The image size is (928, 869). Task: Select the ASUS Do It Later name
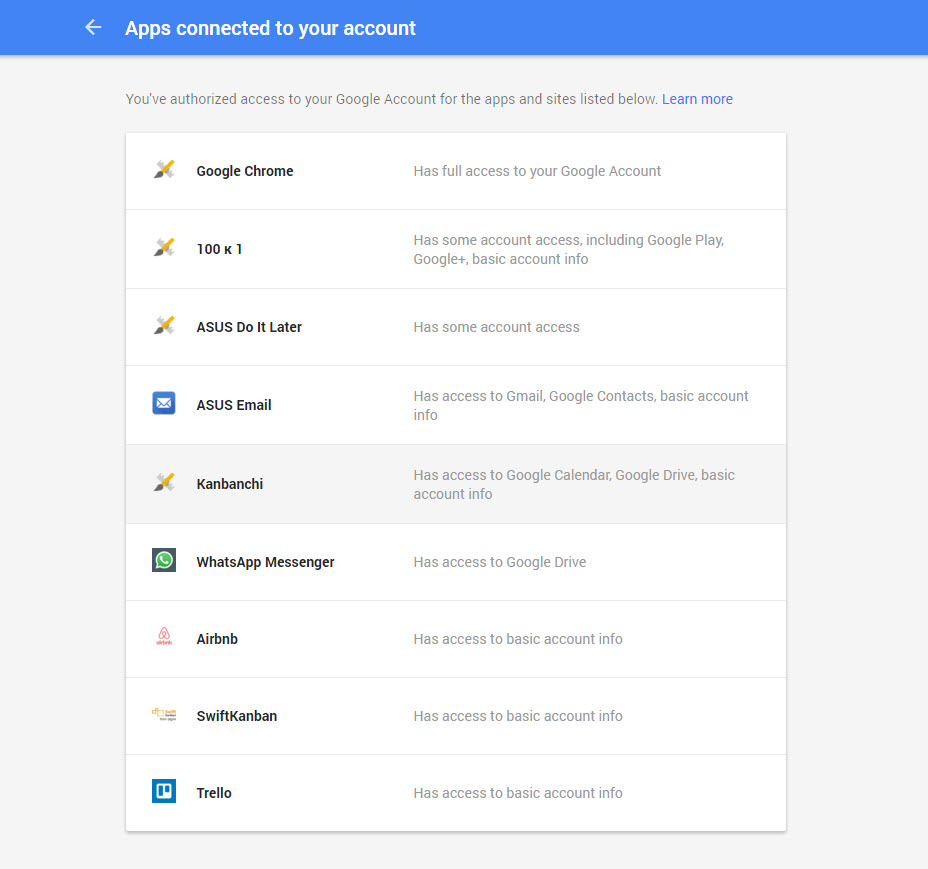[249, 327]
